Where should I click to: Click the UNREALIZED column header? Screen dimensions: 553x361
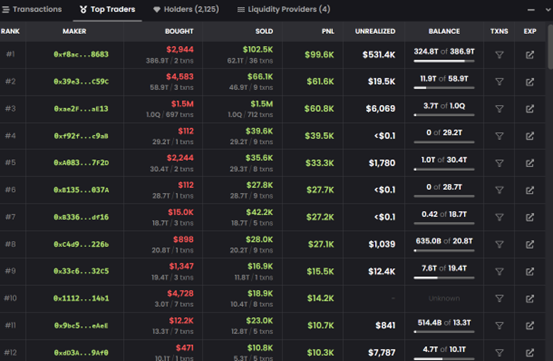(x=375, y=31)
